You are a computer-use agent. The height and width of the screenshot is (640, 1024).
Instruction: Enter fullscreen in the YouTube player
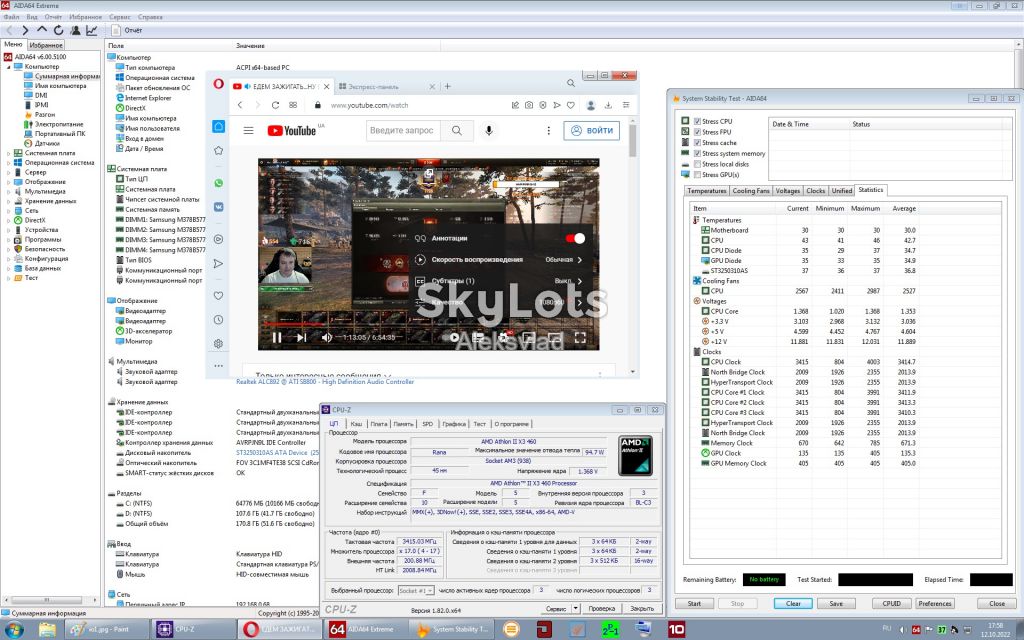tap(580, 338)
